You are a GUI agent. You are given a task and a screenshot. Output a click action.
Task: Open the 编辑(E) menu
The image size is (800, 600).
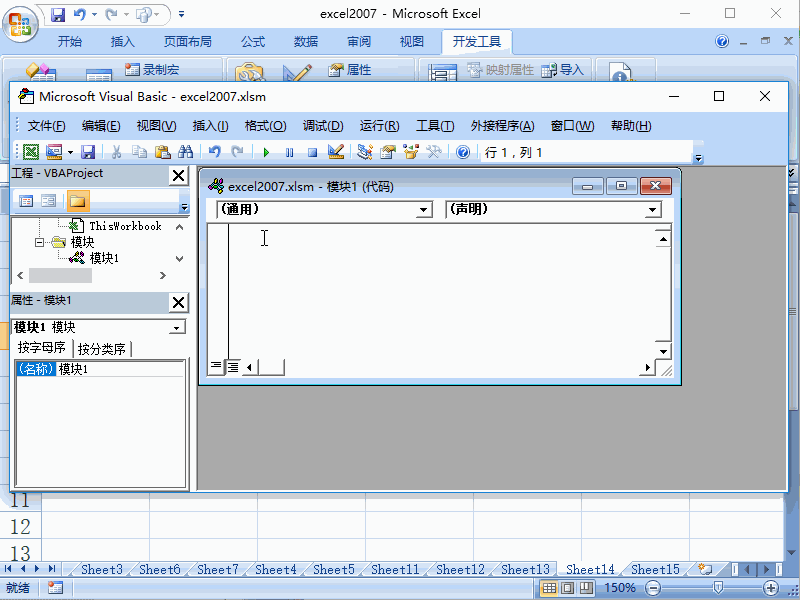tap(101, 126)
